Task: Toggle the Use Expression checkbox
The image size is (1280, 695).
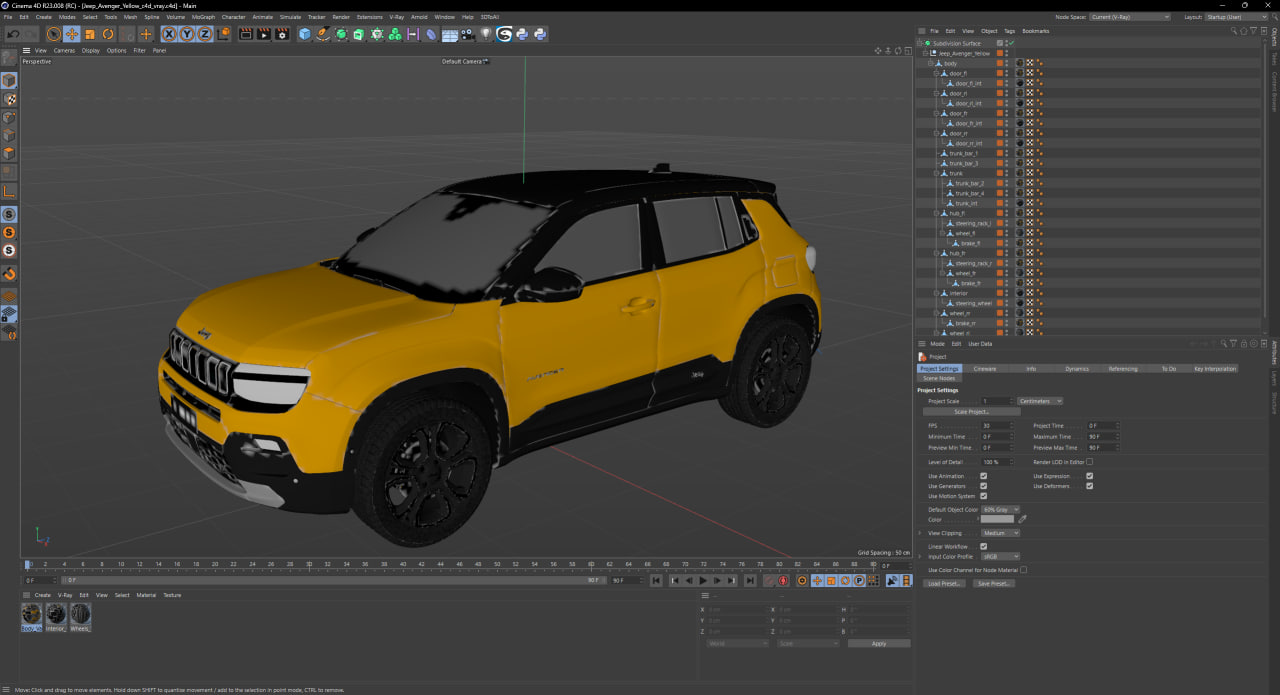Action: click(1089, 476)
